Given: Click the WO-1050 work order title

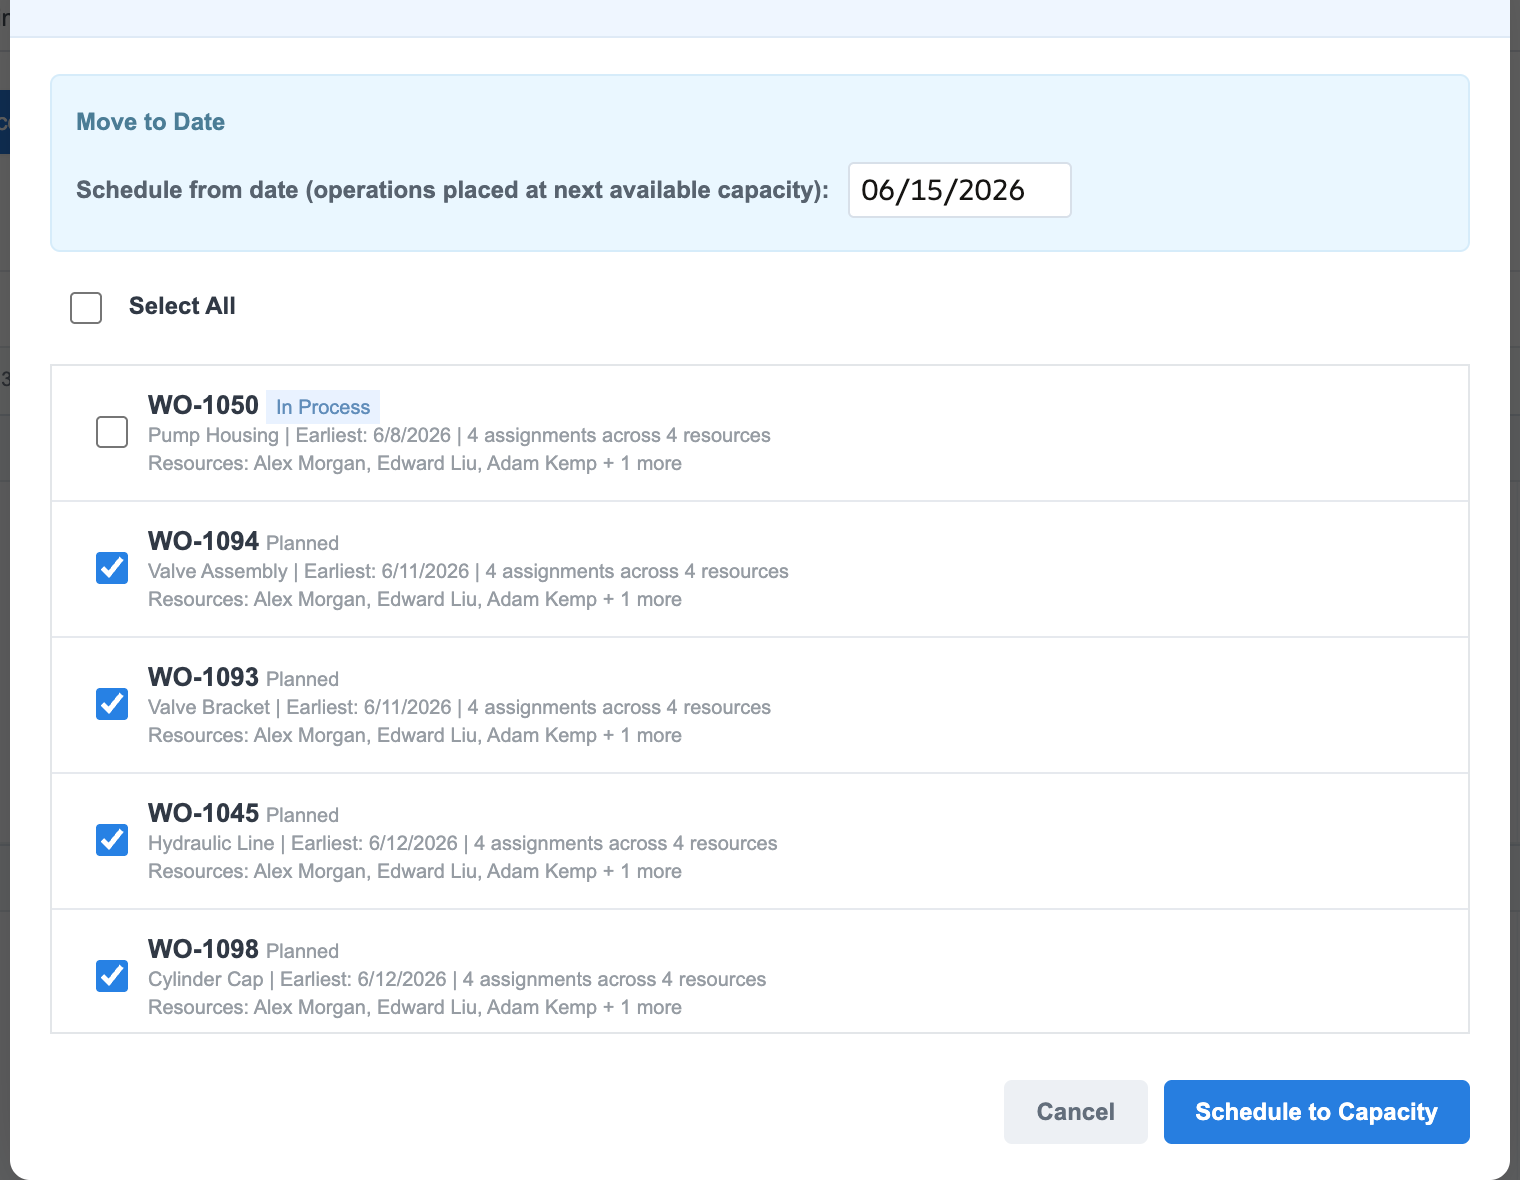Looking at the screenshot, I should click(203, 405).
